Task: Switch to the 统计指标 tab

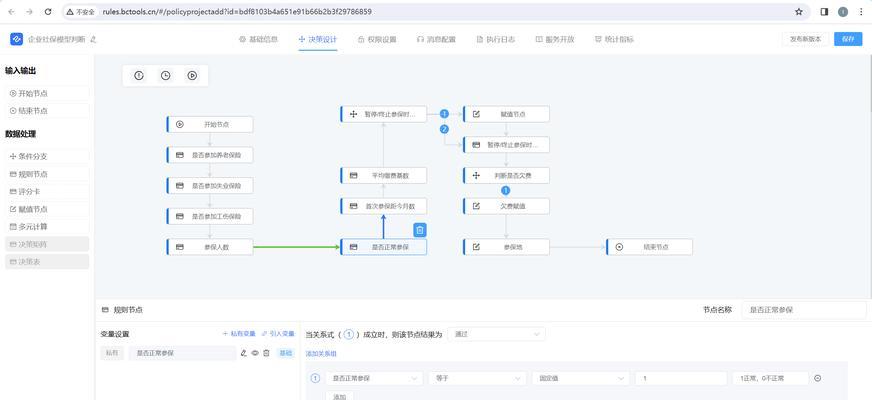Action: [x=614, y=39]
